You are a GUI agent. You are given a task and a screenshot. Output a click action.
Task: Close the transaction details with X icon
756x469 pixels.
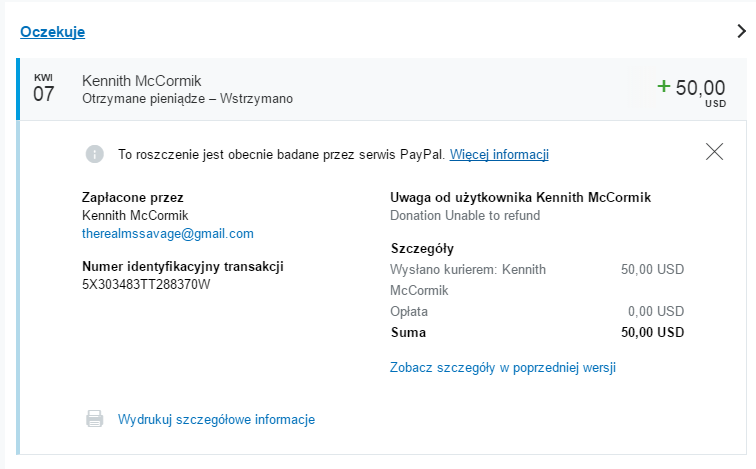pyautogui.click(x=714, y=151)
